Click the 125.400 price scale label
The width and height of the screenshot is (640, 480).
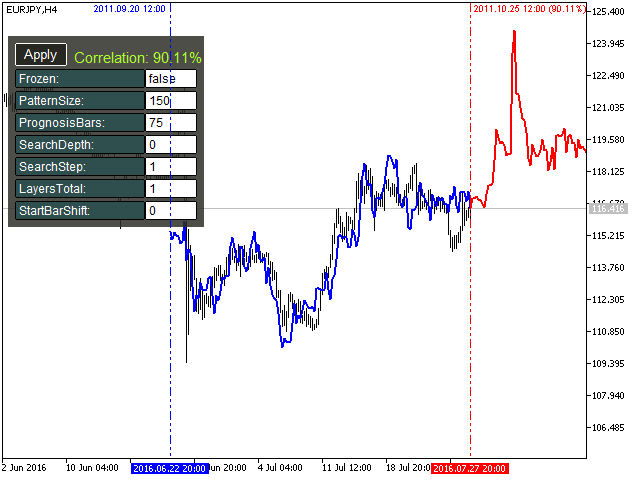pyautogui.click(x=608, y=11)
